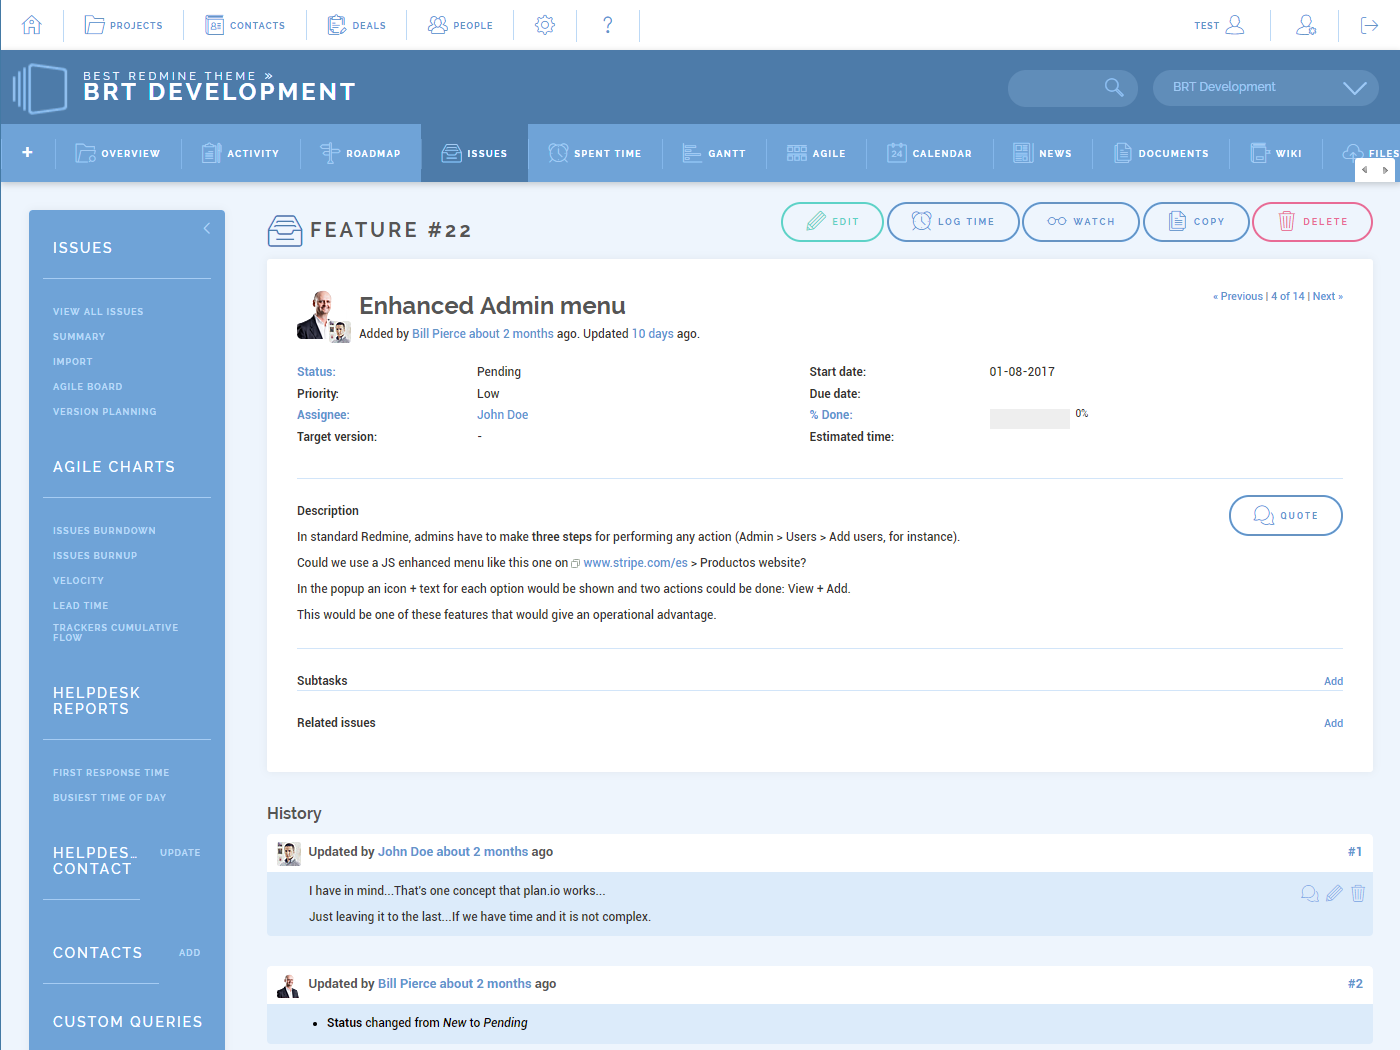Open the Gantt tab
The height and width of the screenshot is (1050, 1400).
(714, 153)
